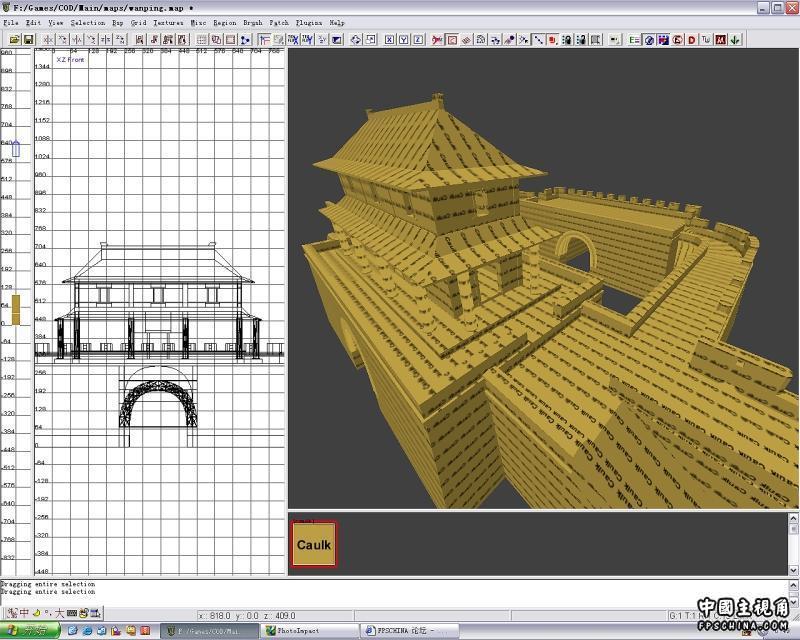Image resolution: width=800 pixels, height=640 pixels.
Task: Click the x-axis Flip toolbar icon
Action: pos(47,40)
